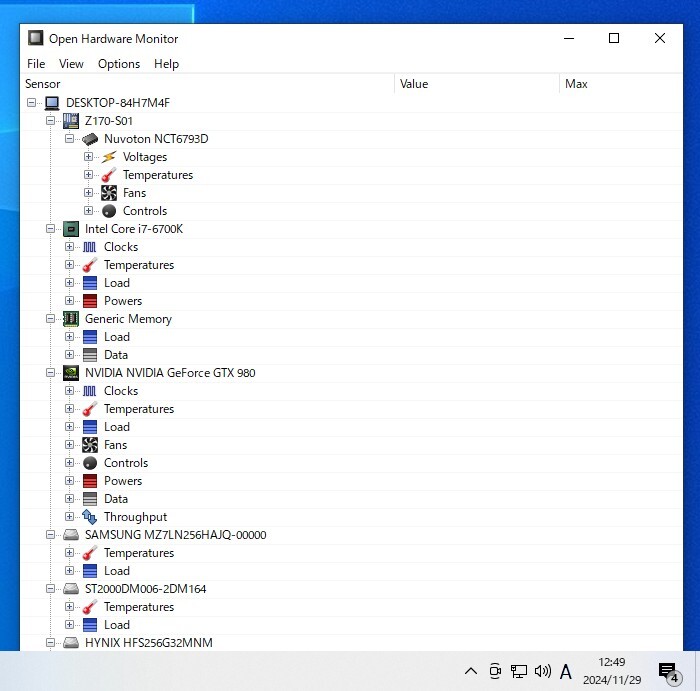Click the fan icon under Nuvoton NCT6793D
The width and height of the screenshot is (700, 691).
(x=109, y=193)
